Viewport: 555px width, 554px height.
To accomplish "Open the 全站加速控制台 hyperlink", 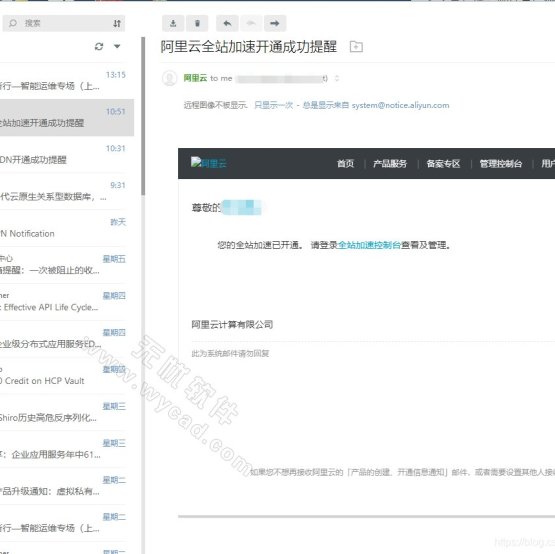I will tap(369, 245).
